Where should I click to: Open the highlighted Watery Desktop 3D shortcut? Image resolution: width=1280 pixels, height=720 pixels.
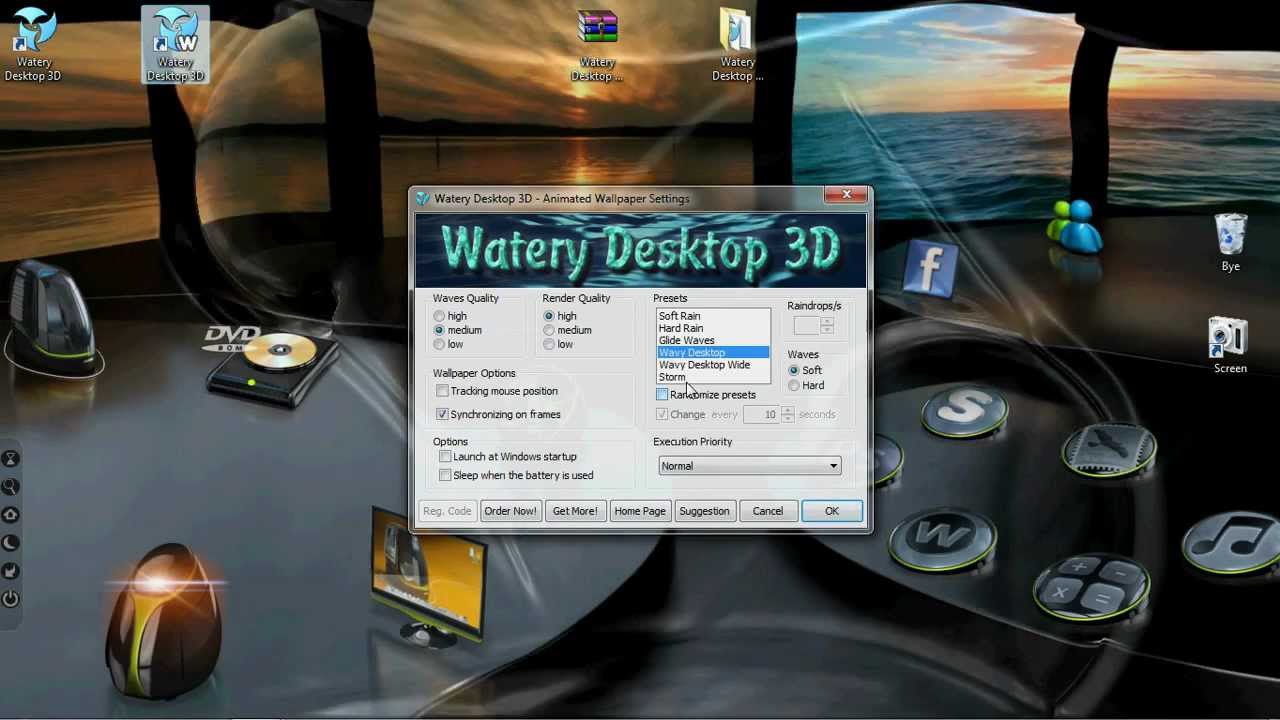pos(175,44)
